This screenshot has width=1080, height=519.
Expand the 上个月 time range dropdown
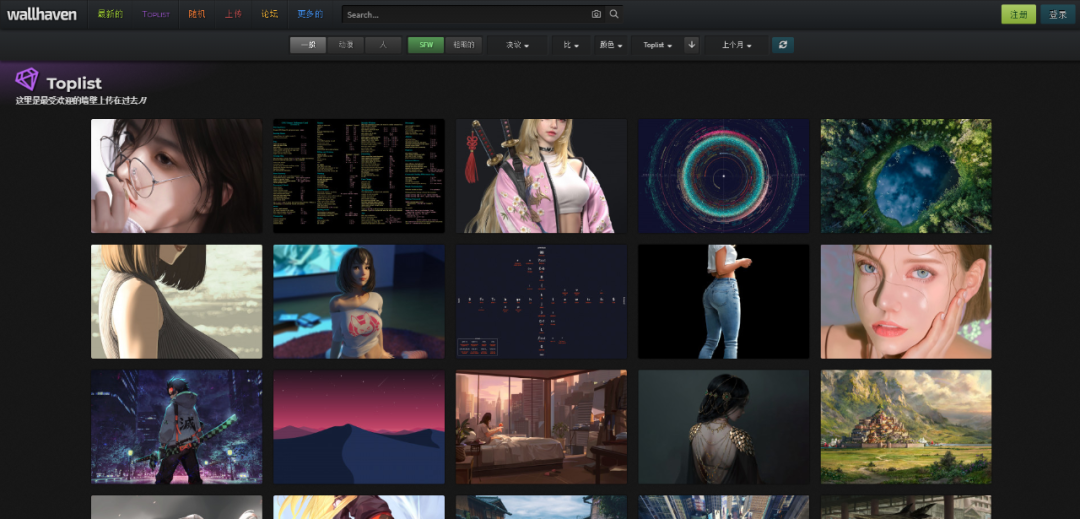tap(736, 45)
